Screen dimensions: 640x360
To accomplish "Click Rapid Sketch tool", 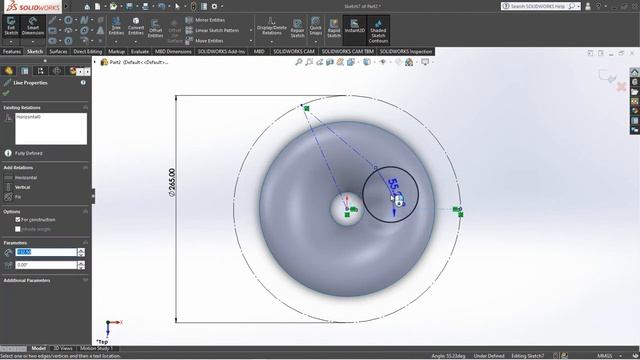I will point(334,29).
